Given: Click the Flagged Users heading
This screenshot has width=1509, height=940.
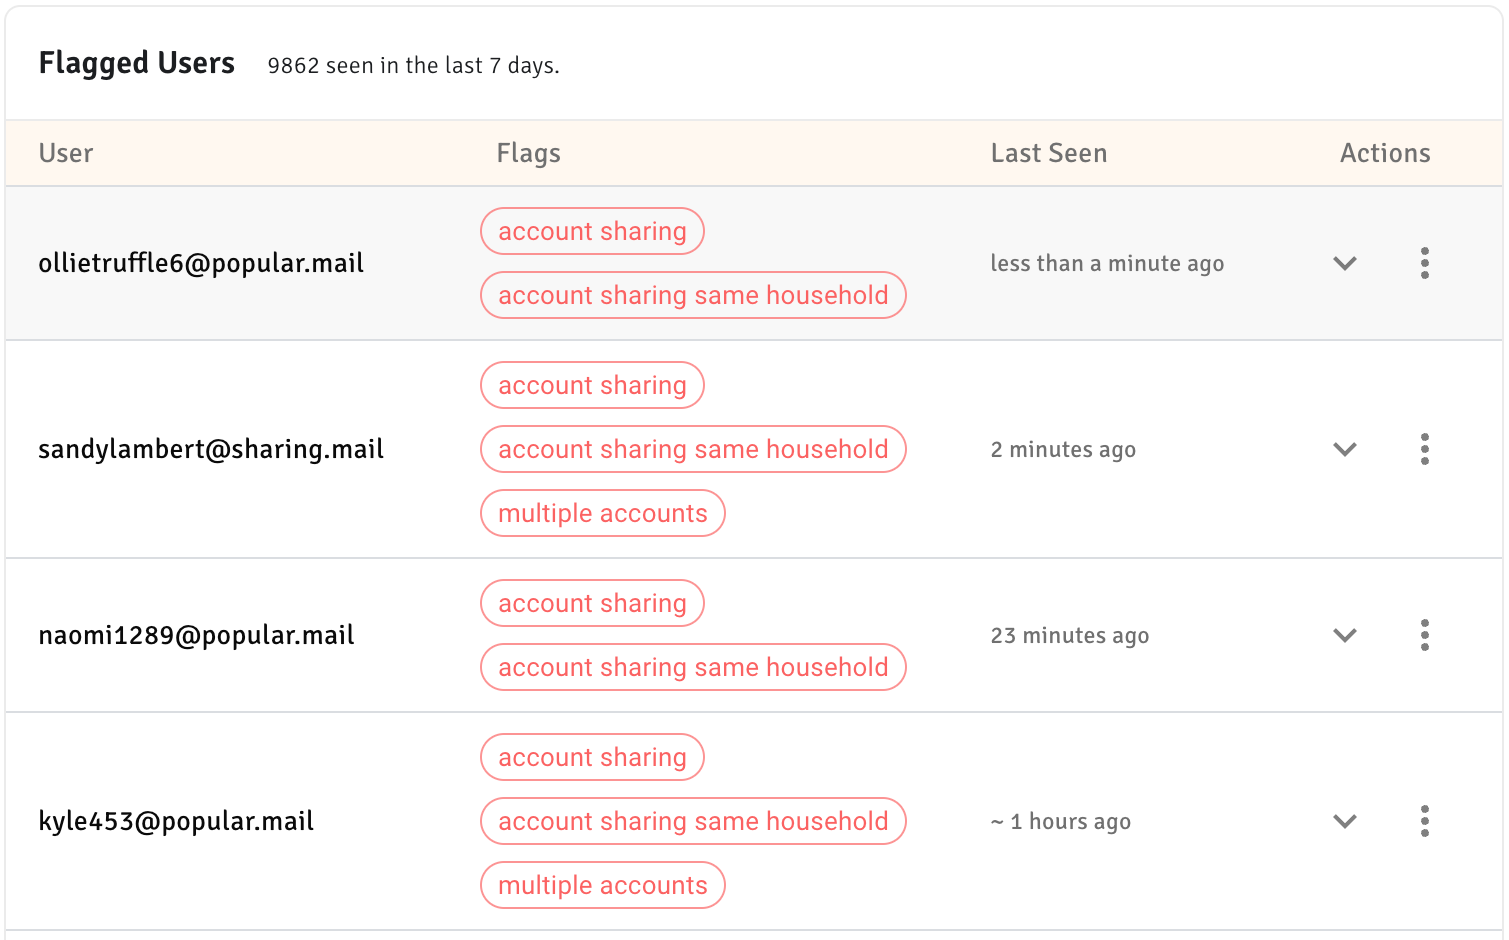Looking at the screenshot, I should coord(136,63).
